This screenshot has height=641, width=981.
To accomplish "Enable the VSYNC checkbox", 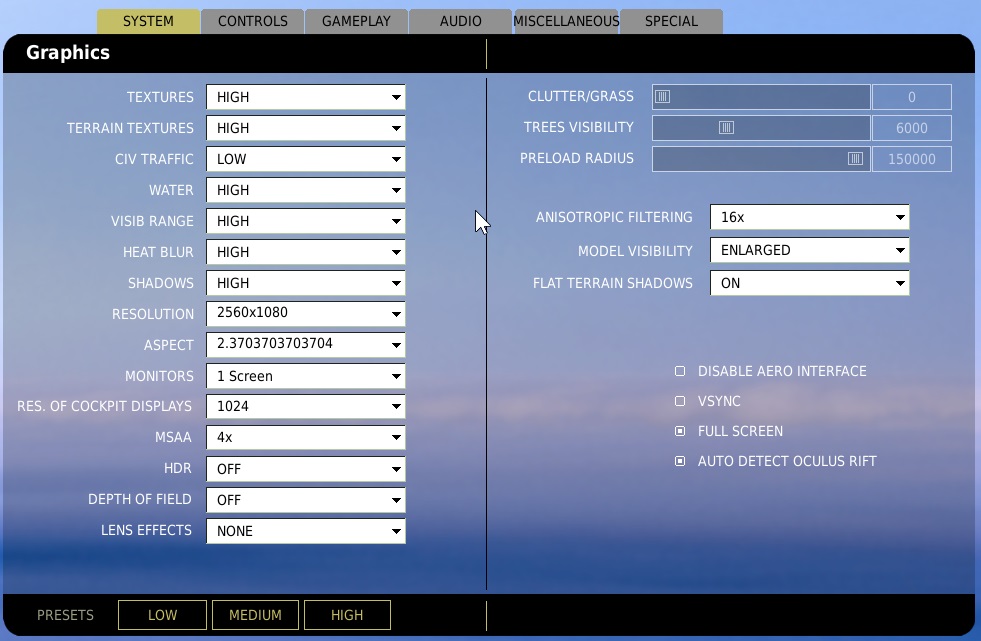I will tap(680, 401).
